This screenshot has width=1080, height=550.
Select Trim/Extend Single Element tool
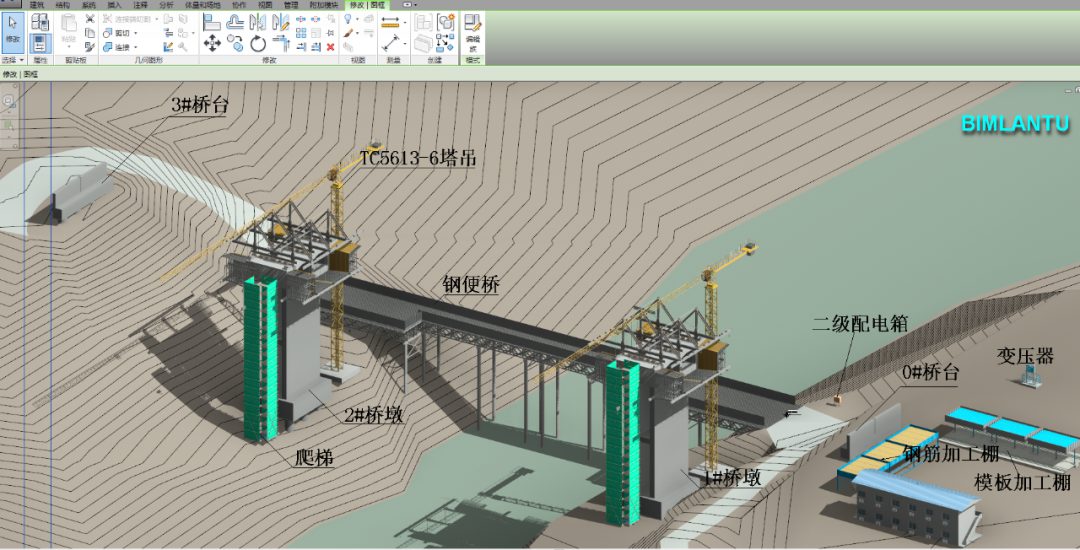(300, 47)
